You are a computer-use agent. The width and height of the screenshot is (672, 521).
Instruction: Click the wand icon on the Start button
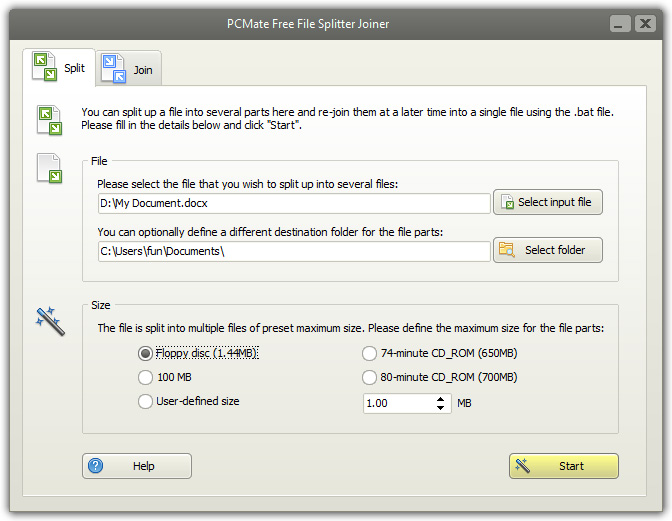pos(522,466)
